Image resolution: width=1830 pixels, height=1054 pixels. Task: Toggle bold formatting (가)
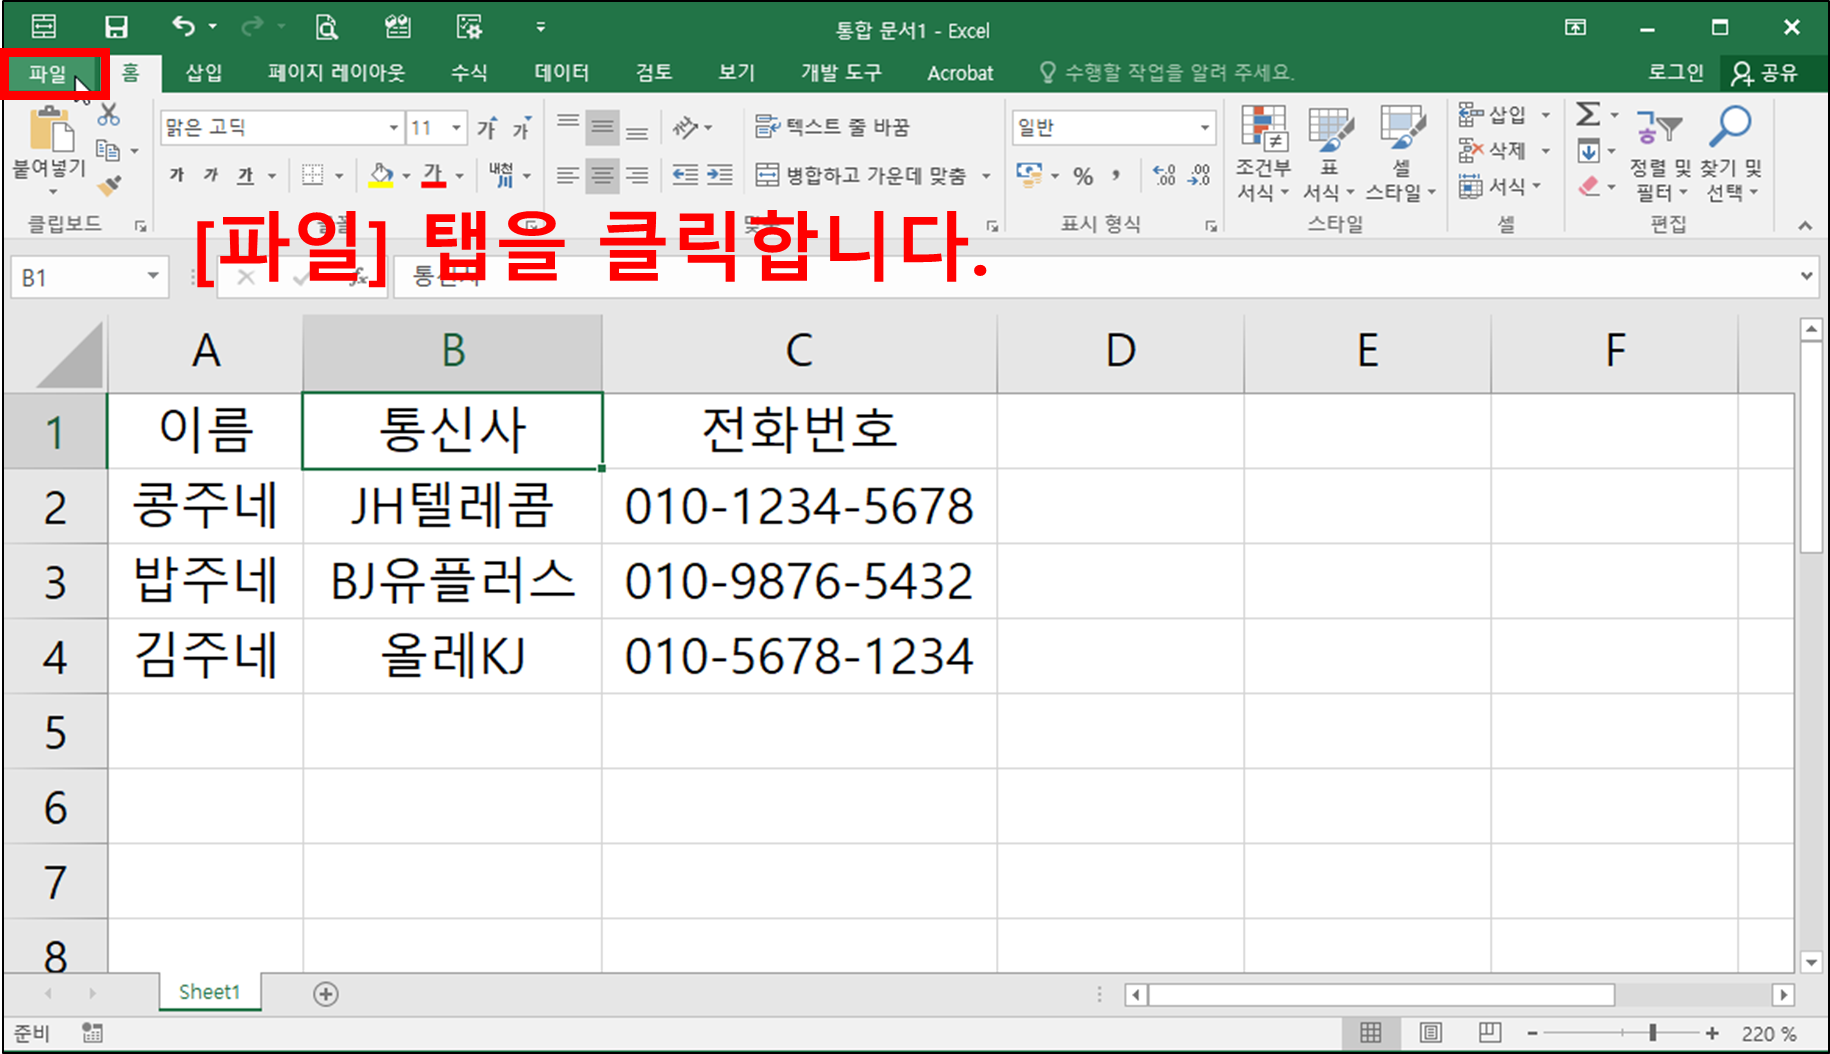point(176,174)
